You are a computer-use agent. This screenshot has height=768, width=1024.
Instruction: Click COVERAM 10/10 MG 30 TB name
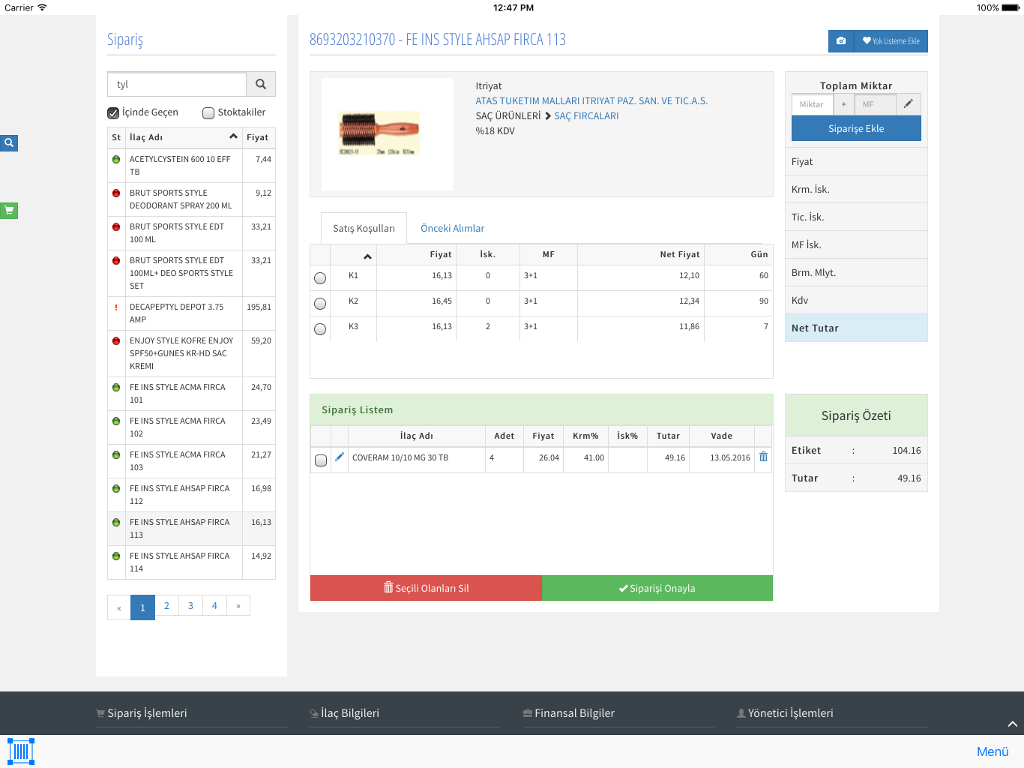click(400, 458)
